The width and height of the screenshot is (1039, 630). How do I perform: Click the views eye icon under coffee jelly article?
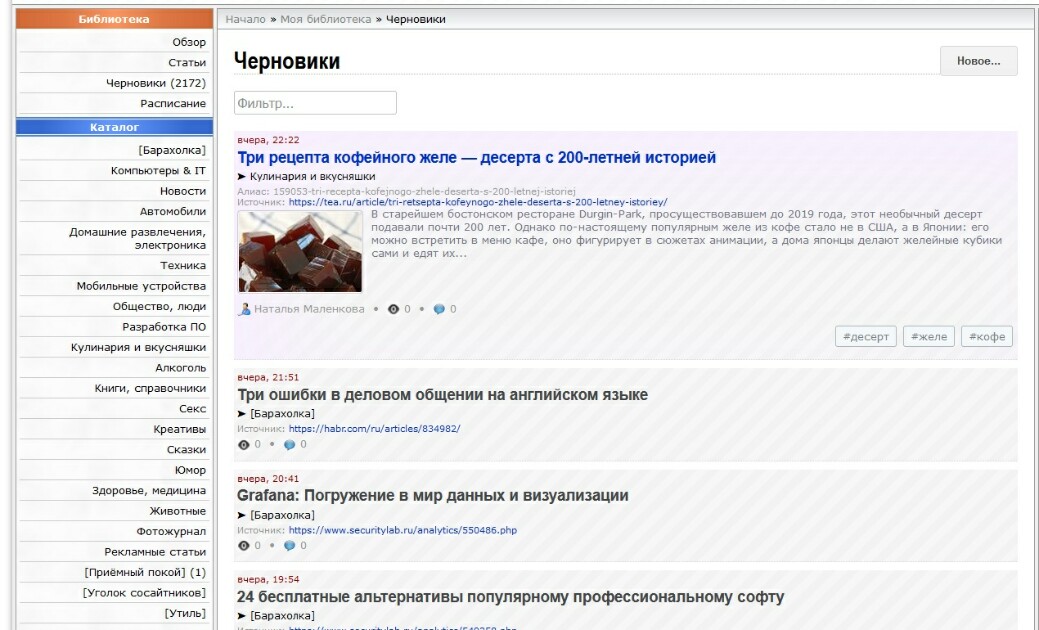[394, 309]
